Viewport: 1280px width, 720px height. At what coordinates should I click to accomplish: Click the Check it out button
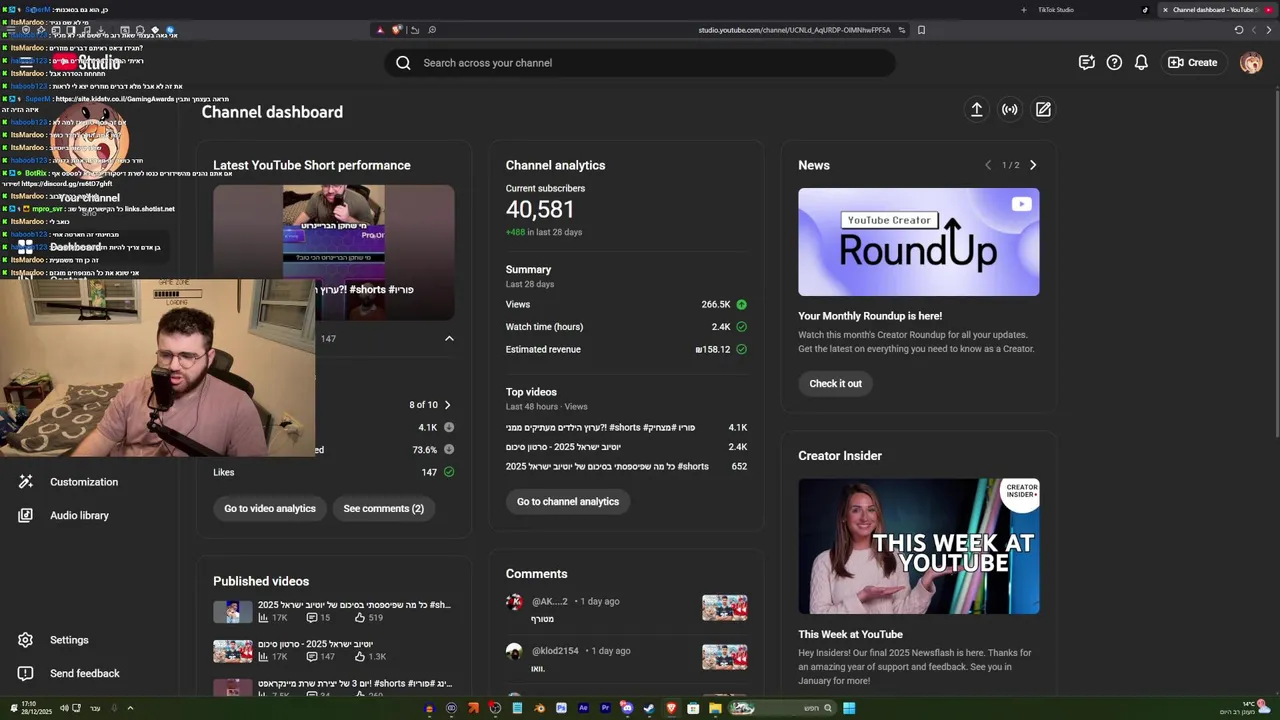coord(835,384)
